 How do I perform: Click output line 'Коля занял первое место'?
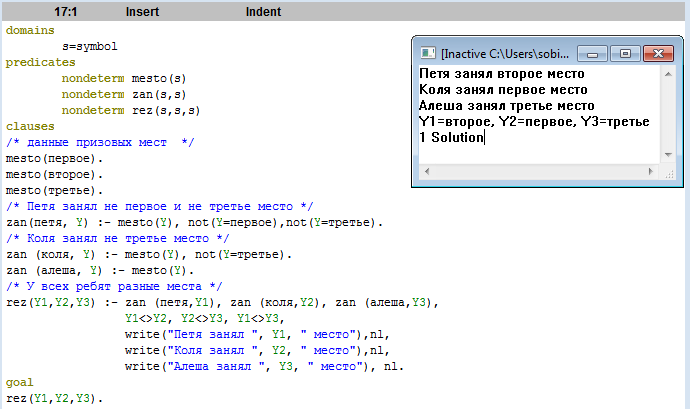[x=503, y=90]
